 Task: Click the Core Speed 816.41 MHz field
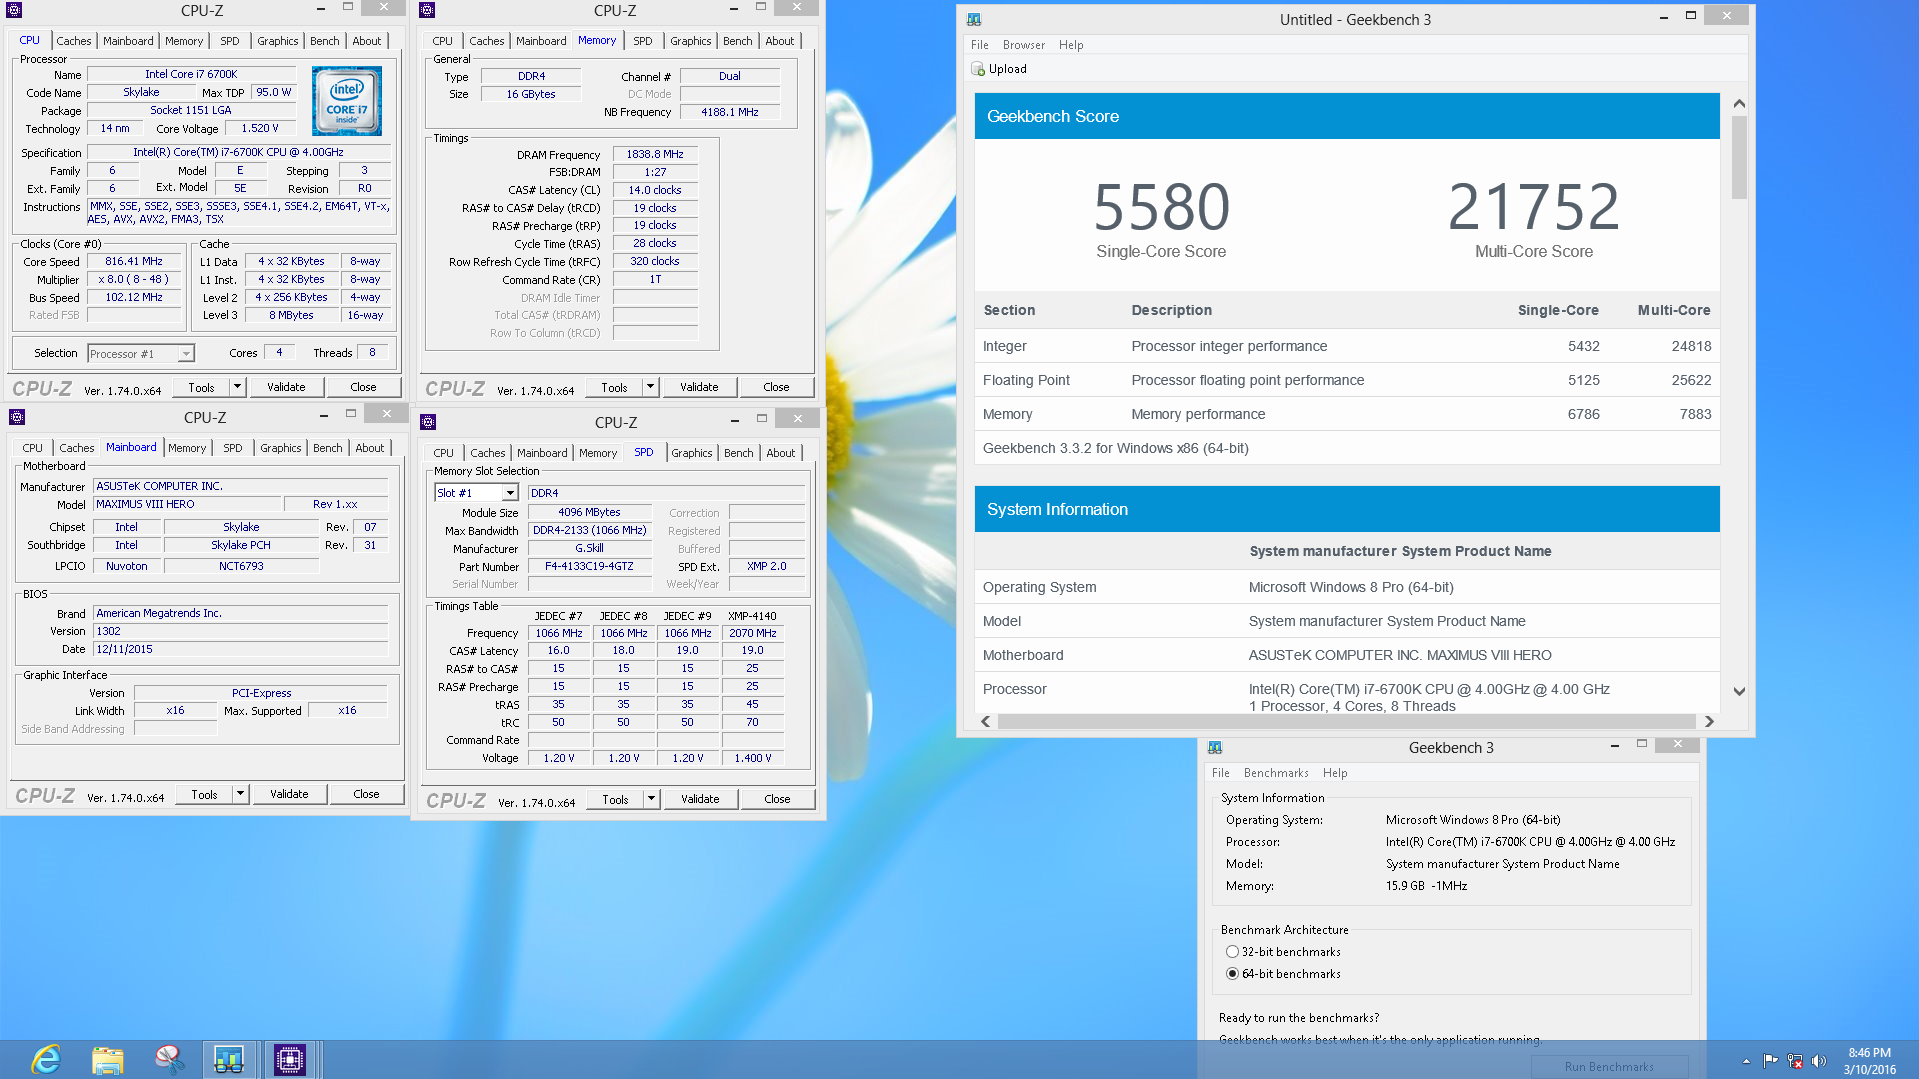tap(134, 262)
